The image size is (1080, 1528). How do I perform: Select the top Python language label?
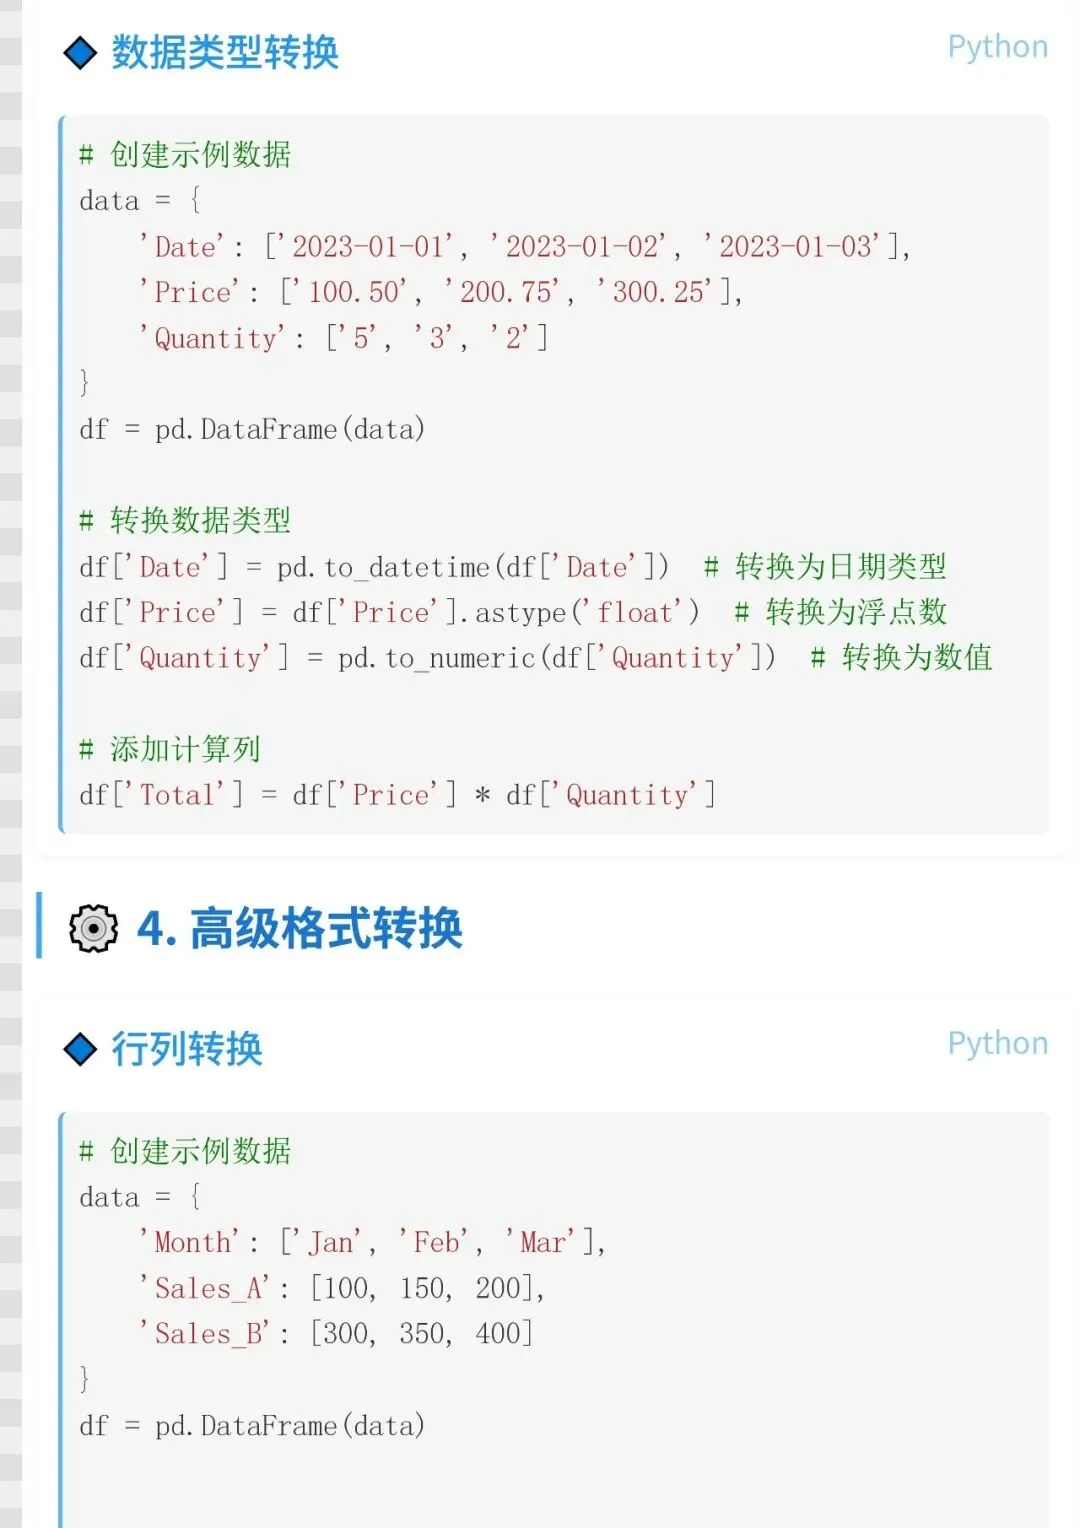(x=997, y=48)
